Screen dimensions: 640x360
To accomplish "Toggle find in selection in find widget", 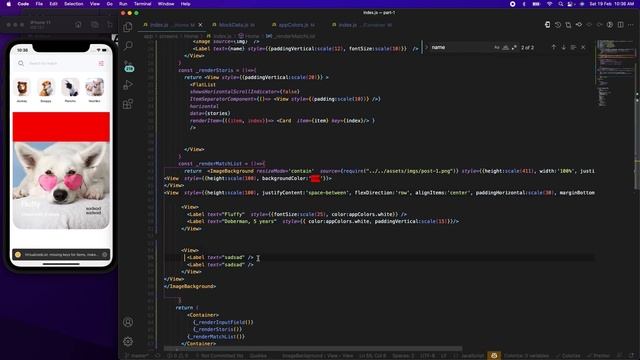I will pyautogui.click(x=573, y=47).
